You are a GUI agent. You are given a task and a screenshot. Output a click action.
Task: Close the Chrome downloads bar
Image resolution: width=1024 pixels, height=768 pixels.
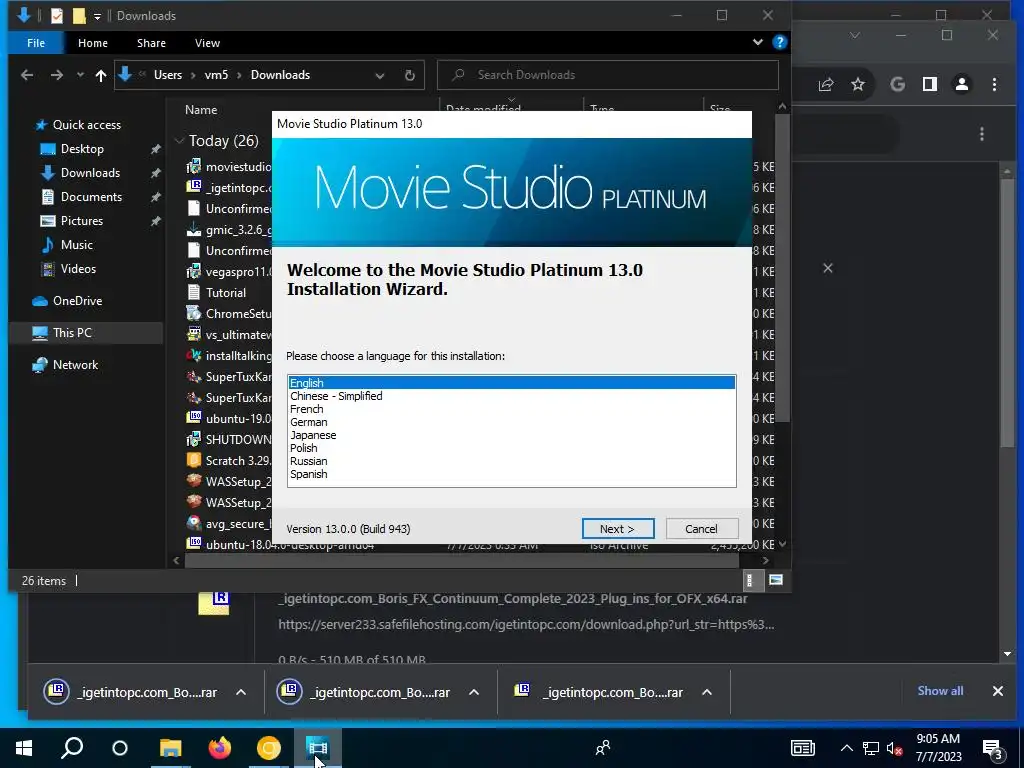point(997,691)
